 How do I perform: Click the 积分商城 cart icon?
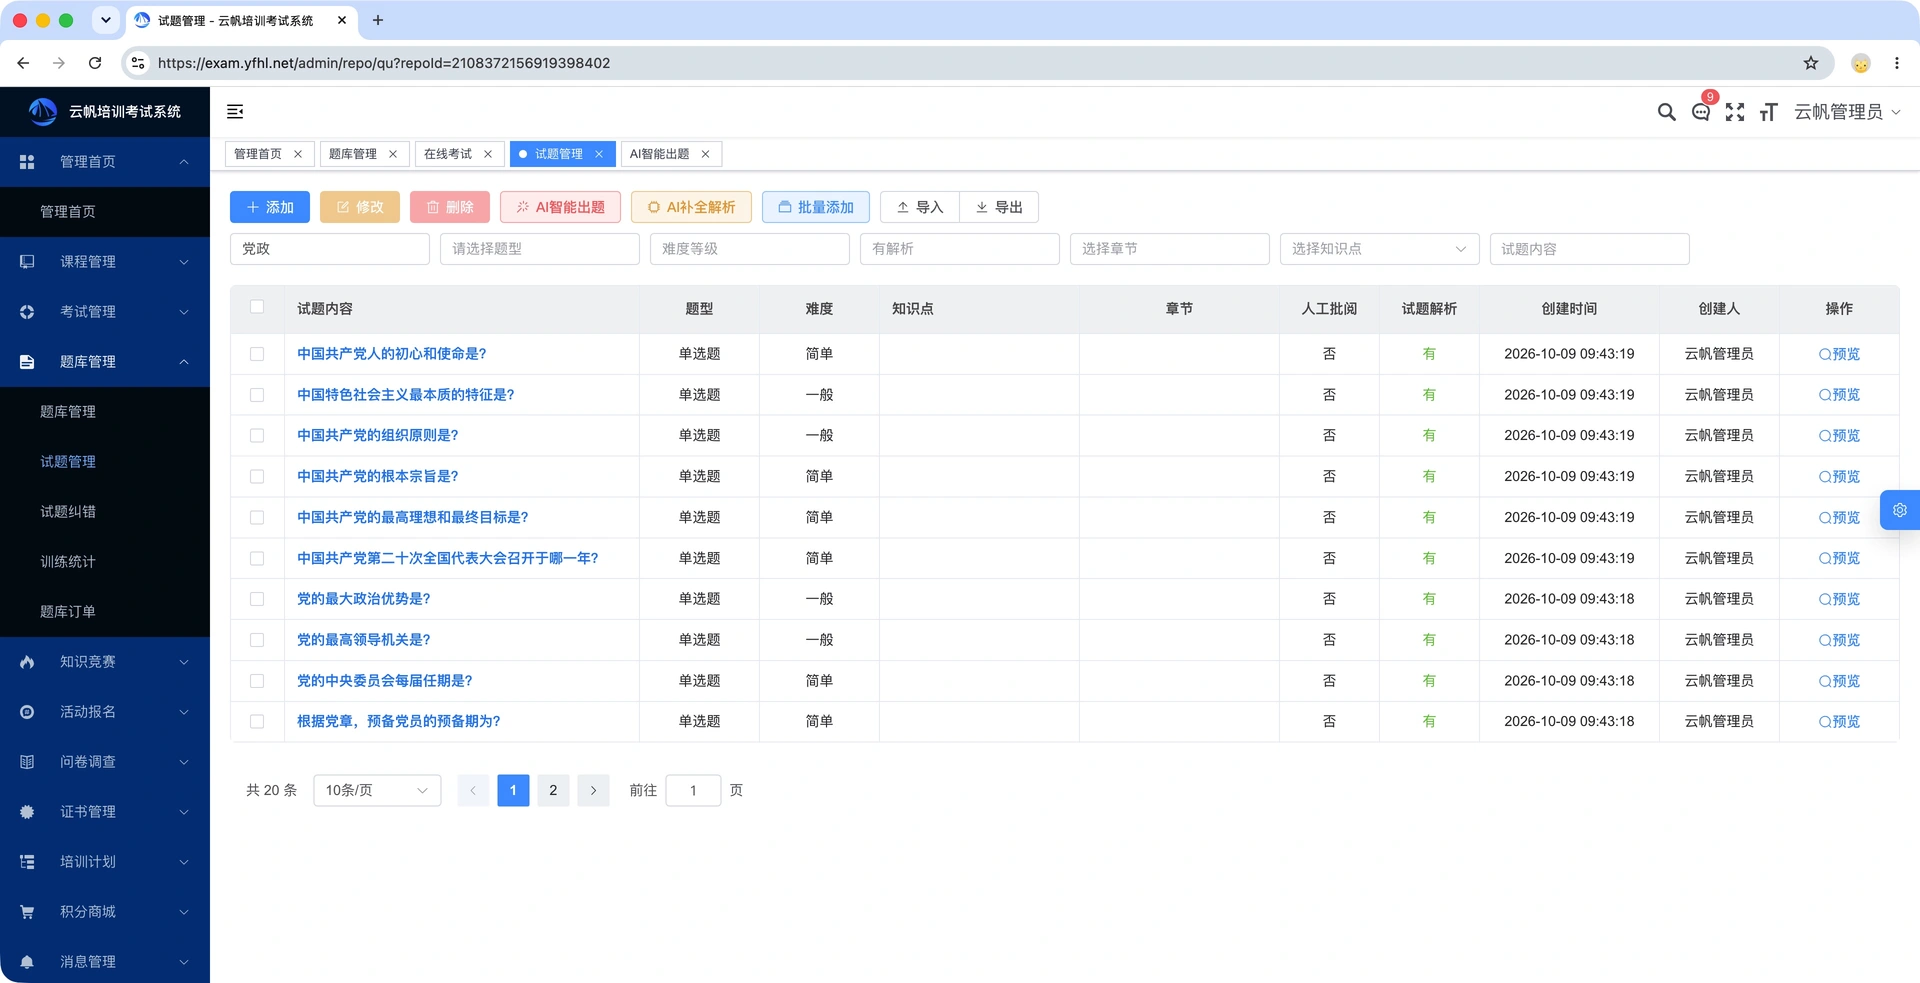click(x=27, y=912)
